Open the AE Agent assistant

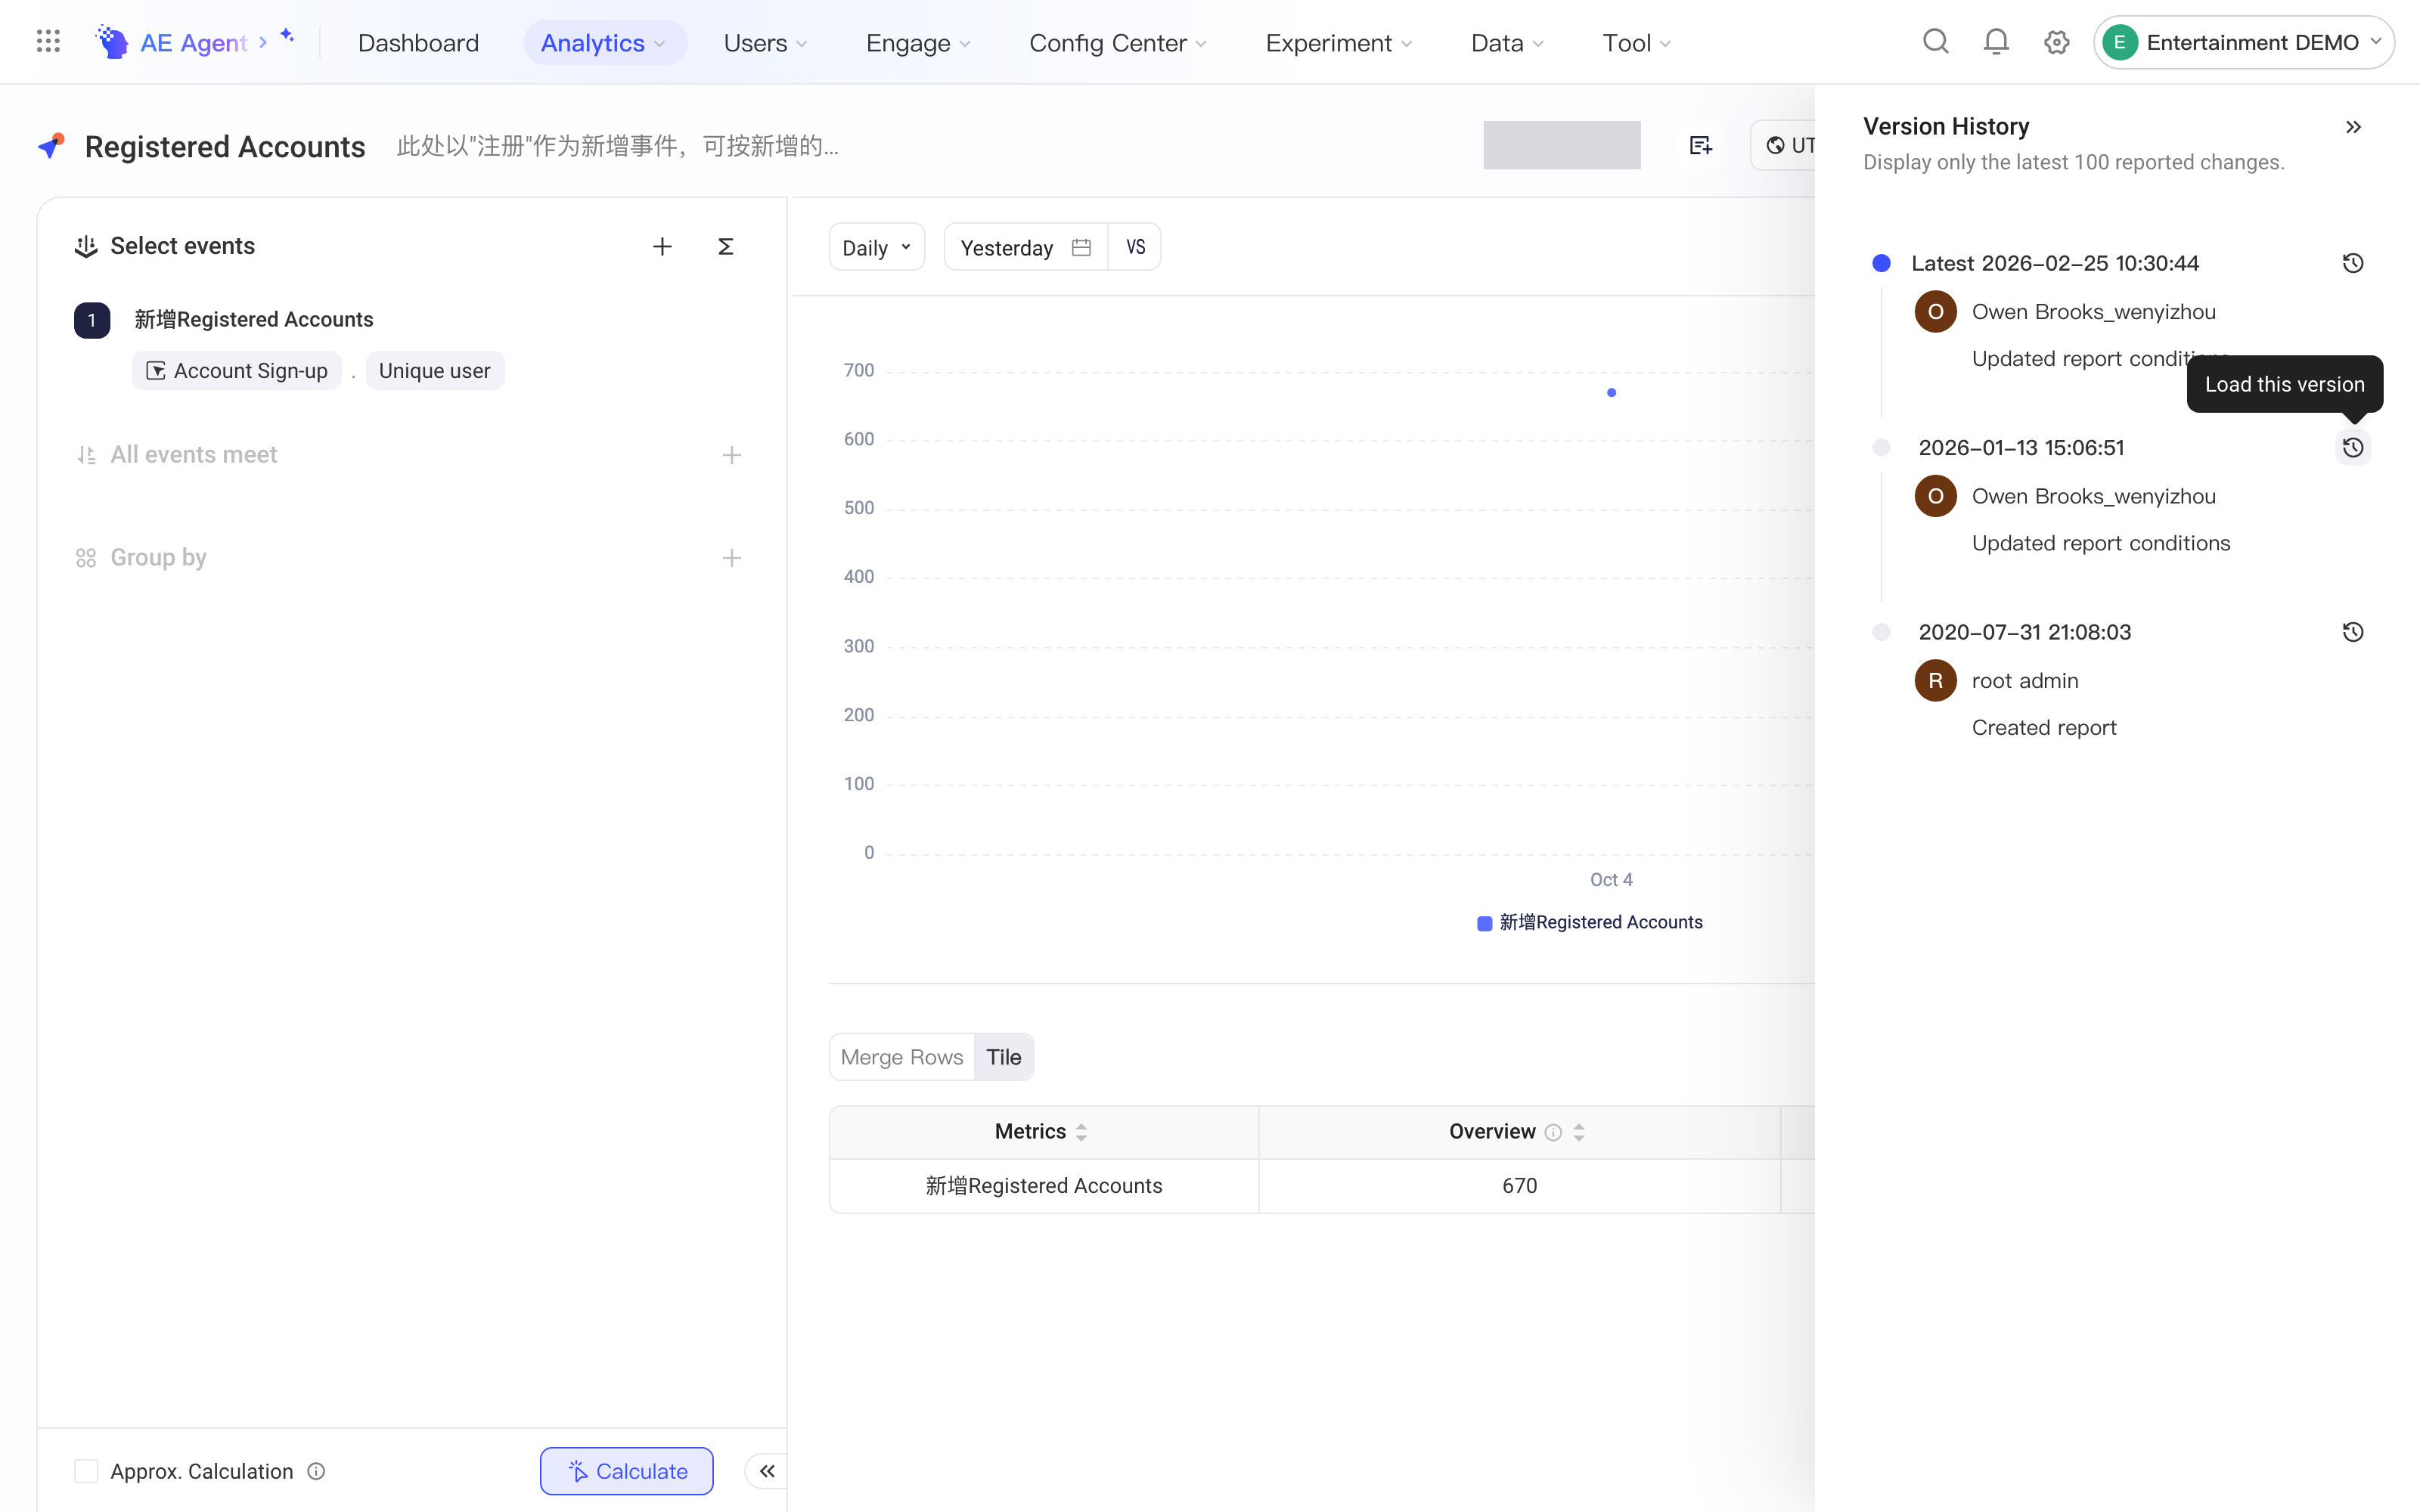[194, 42]
